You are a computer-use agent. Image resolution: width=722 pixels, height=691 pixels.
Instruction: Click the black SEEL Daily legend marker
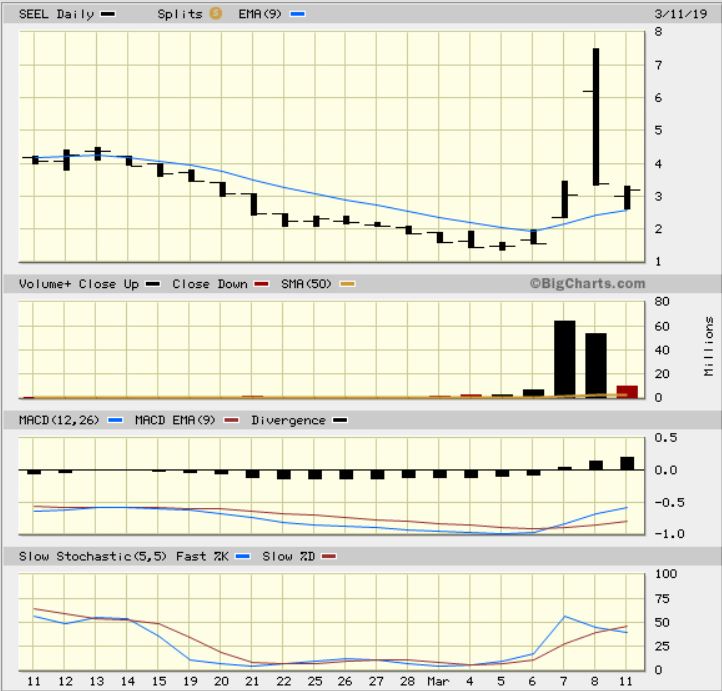coord(109,14)
